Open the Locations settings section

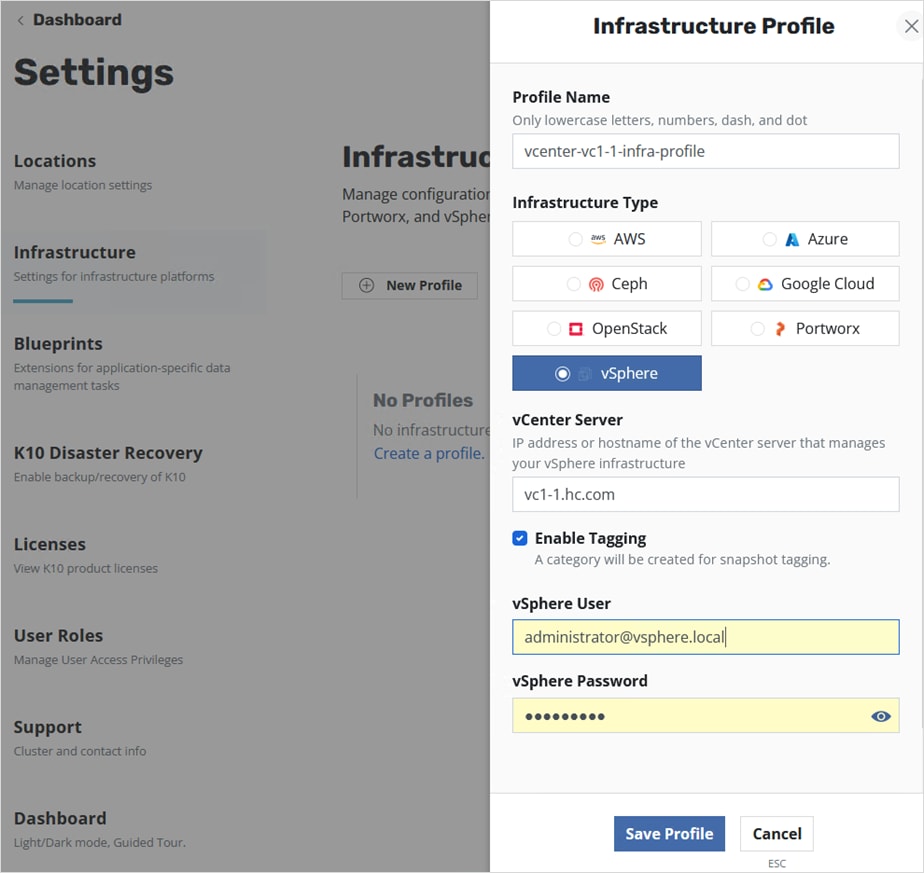point(82,172)
